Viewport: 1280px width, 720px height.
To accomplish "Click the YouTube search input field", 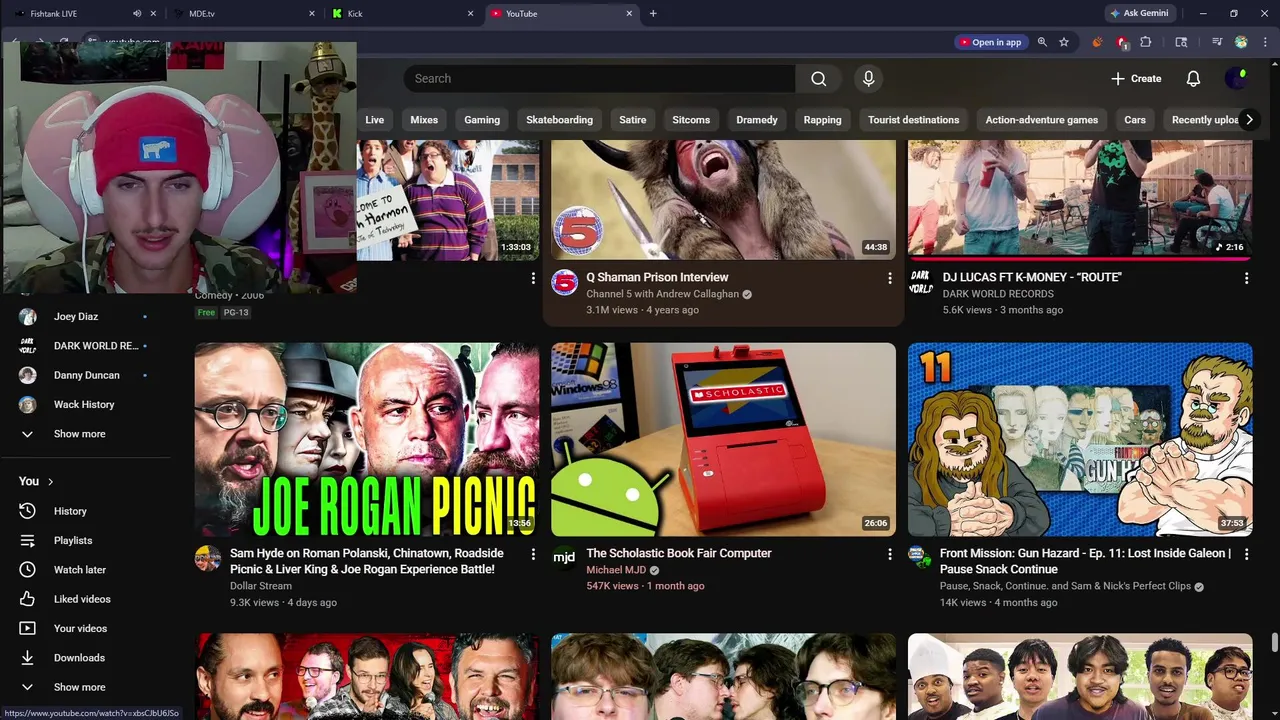I will (x=600, y=79).
